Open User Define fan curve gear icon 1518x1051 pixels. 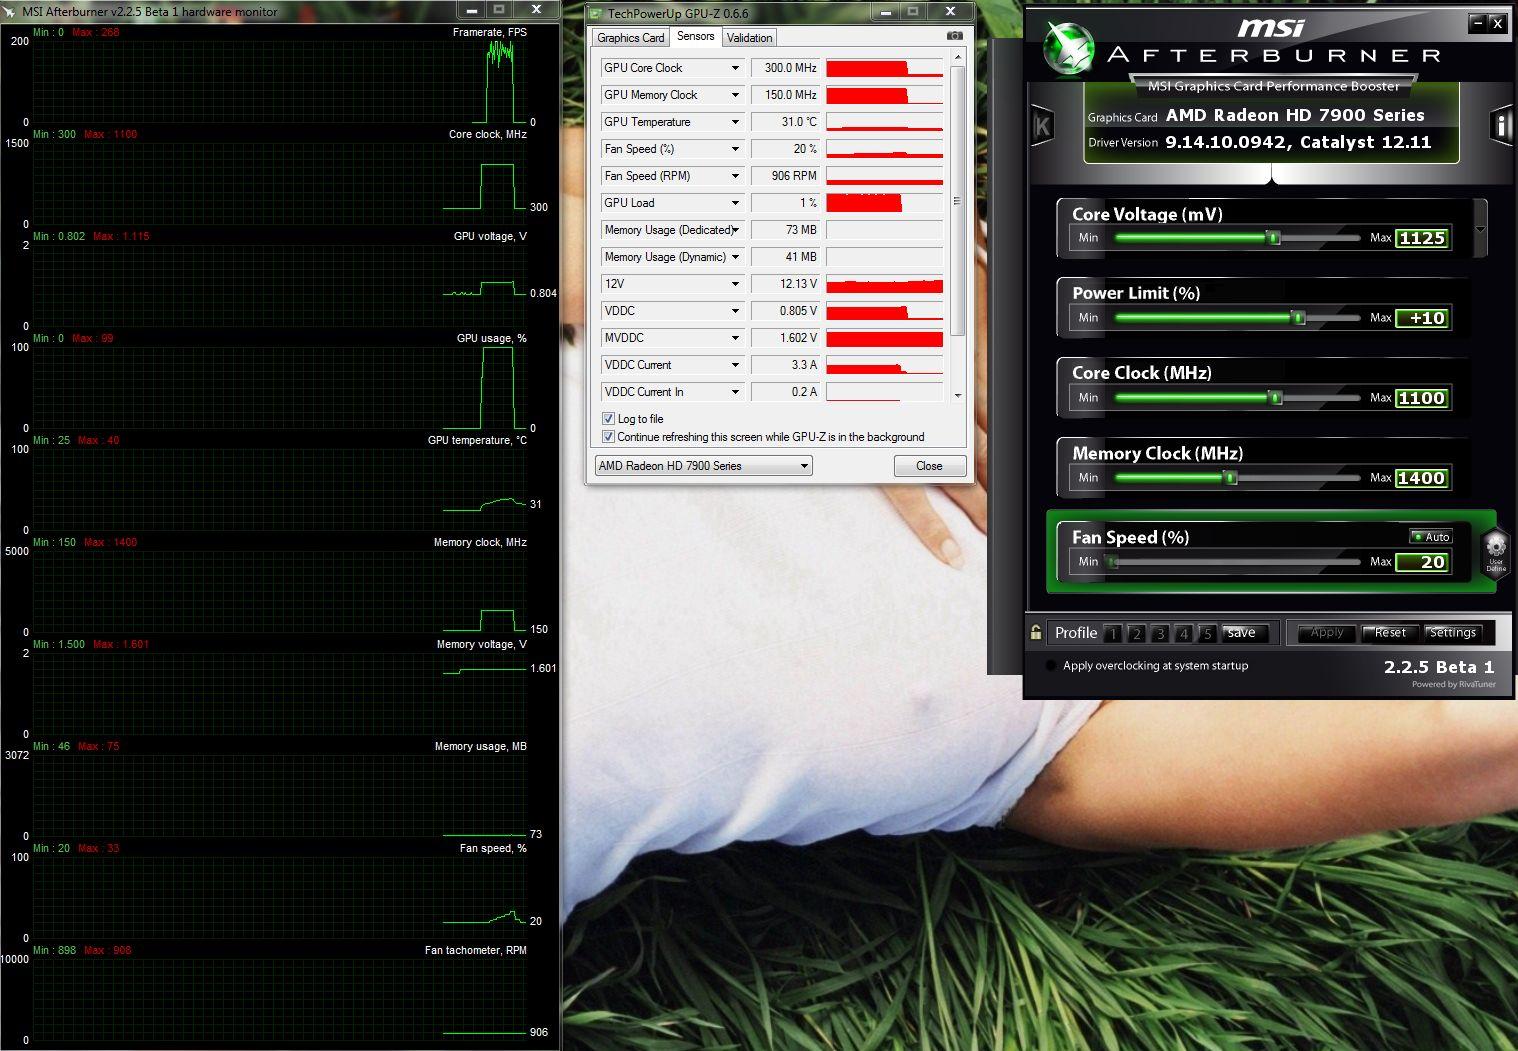click(1495, 550)
